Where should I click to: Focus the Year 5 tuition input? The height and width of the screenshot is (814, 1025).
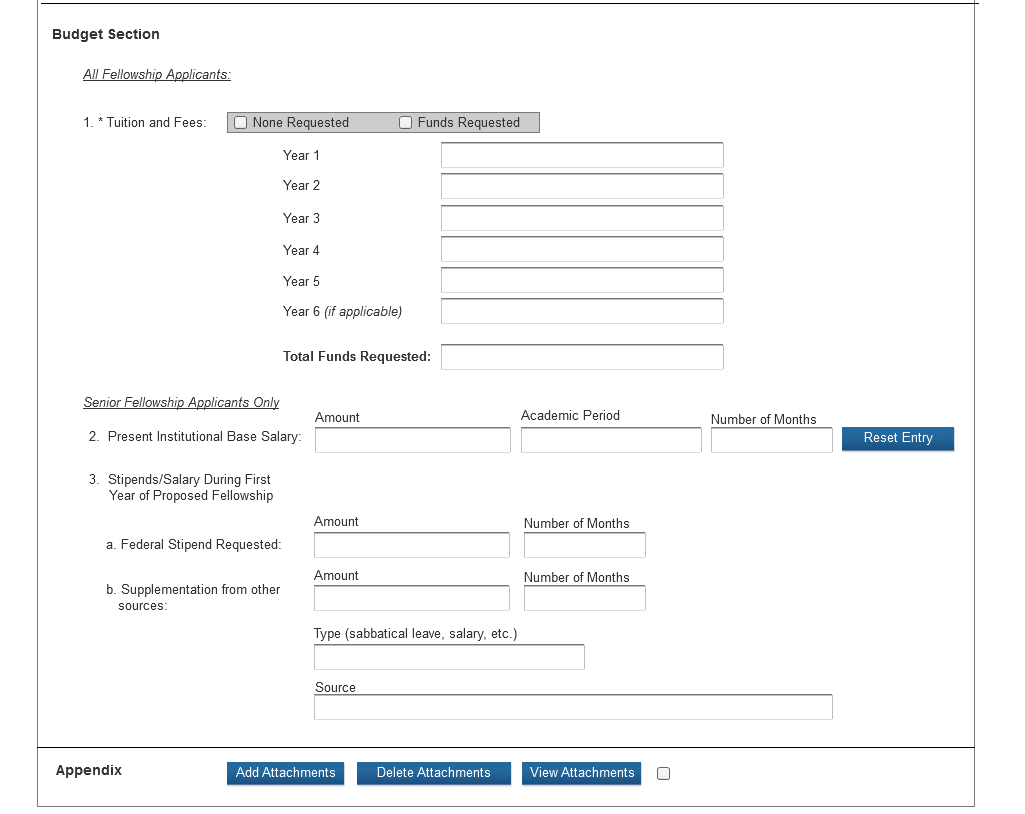581,280
